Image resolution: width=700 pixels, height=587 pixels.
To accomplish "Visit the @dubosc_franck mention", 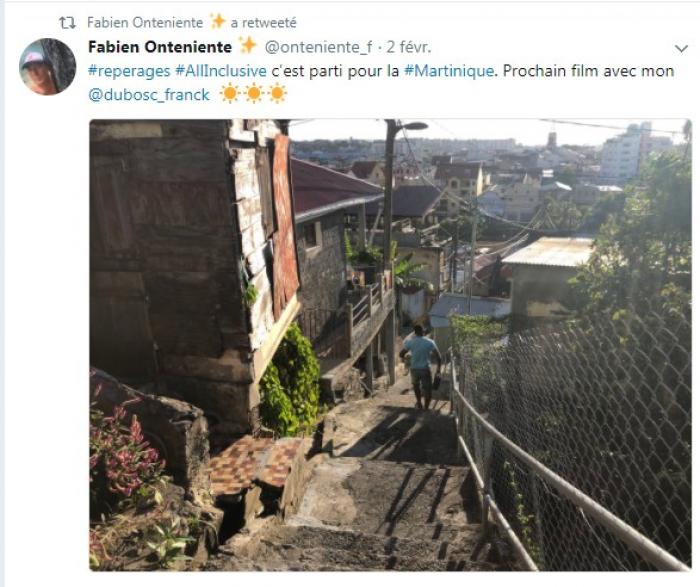I will pyautogui.click(x=149, y=95).
